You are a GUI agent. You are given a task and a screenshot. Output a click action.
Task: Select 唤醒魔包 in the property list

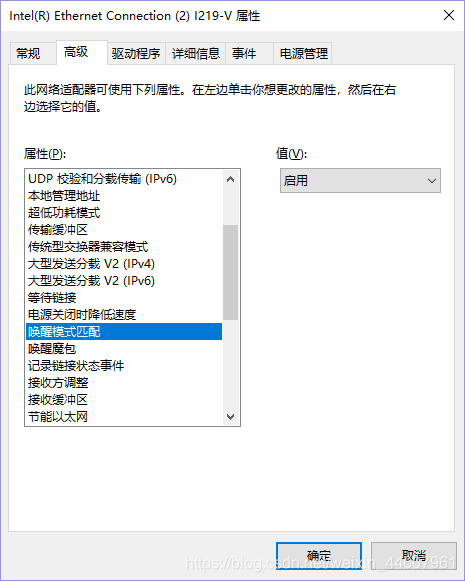pos(124,349)
